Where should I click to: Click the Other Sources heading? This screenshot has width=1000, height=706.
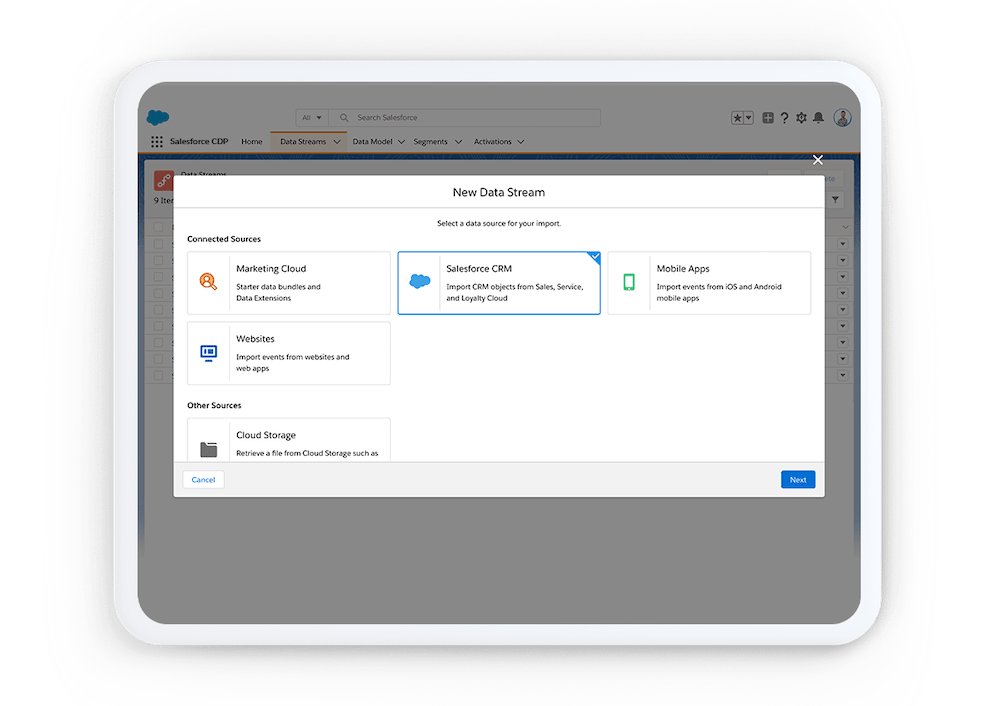pyautogui.click(x=214, y=406)
